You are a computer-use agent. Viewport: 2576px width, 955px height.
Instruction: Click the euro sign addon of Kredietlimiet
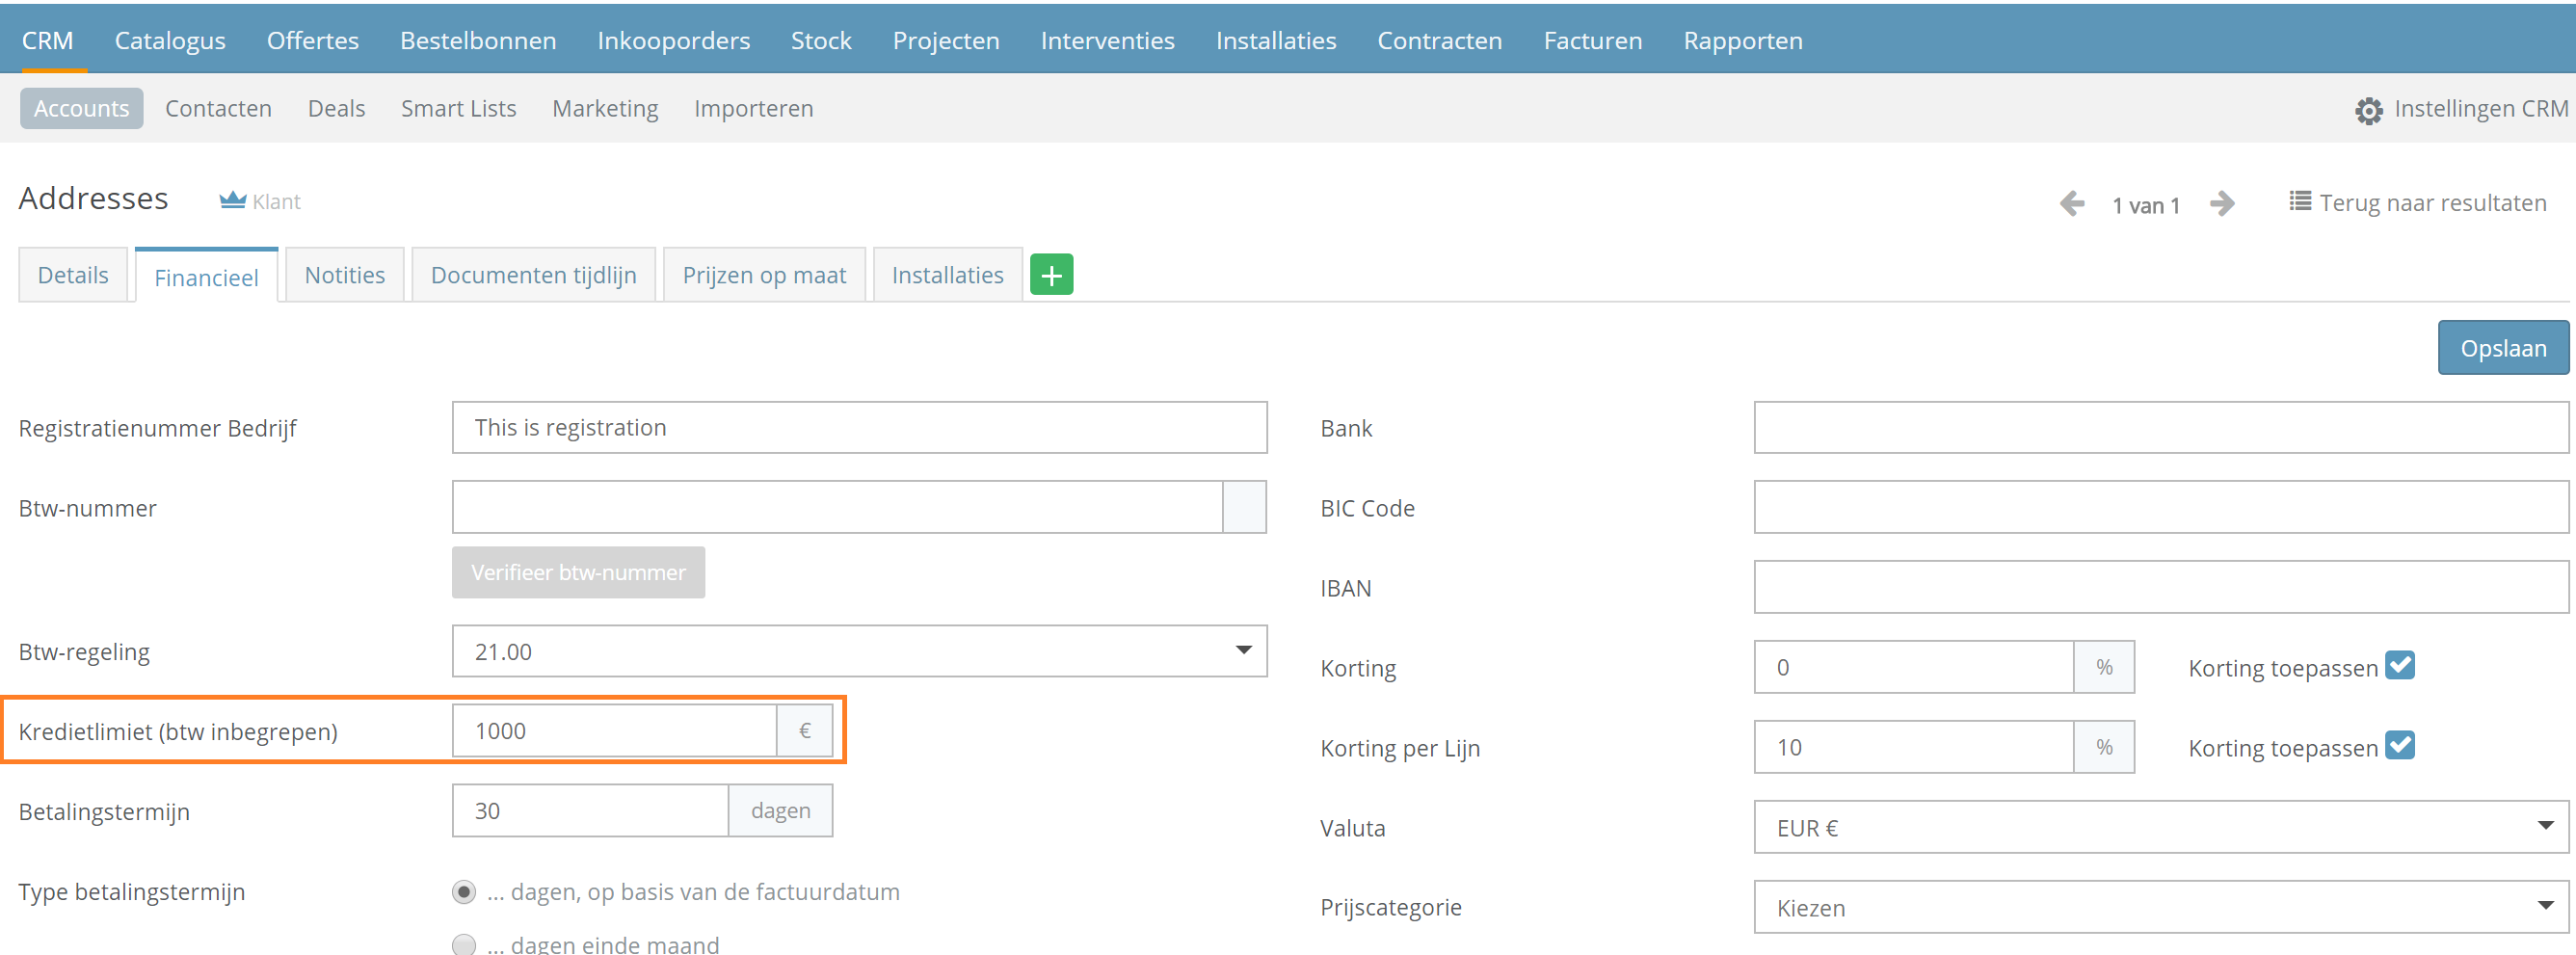(x=804, y=731)
